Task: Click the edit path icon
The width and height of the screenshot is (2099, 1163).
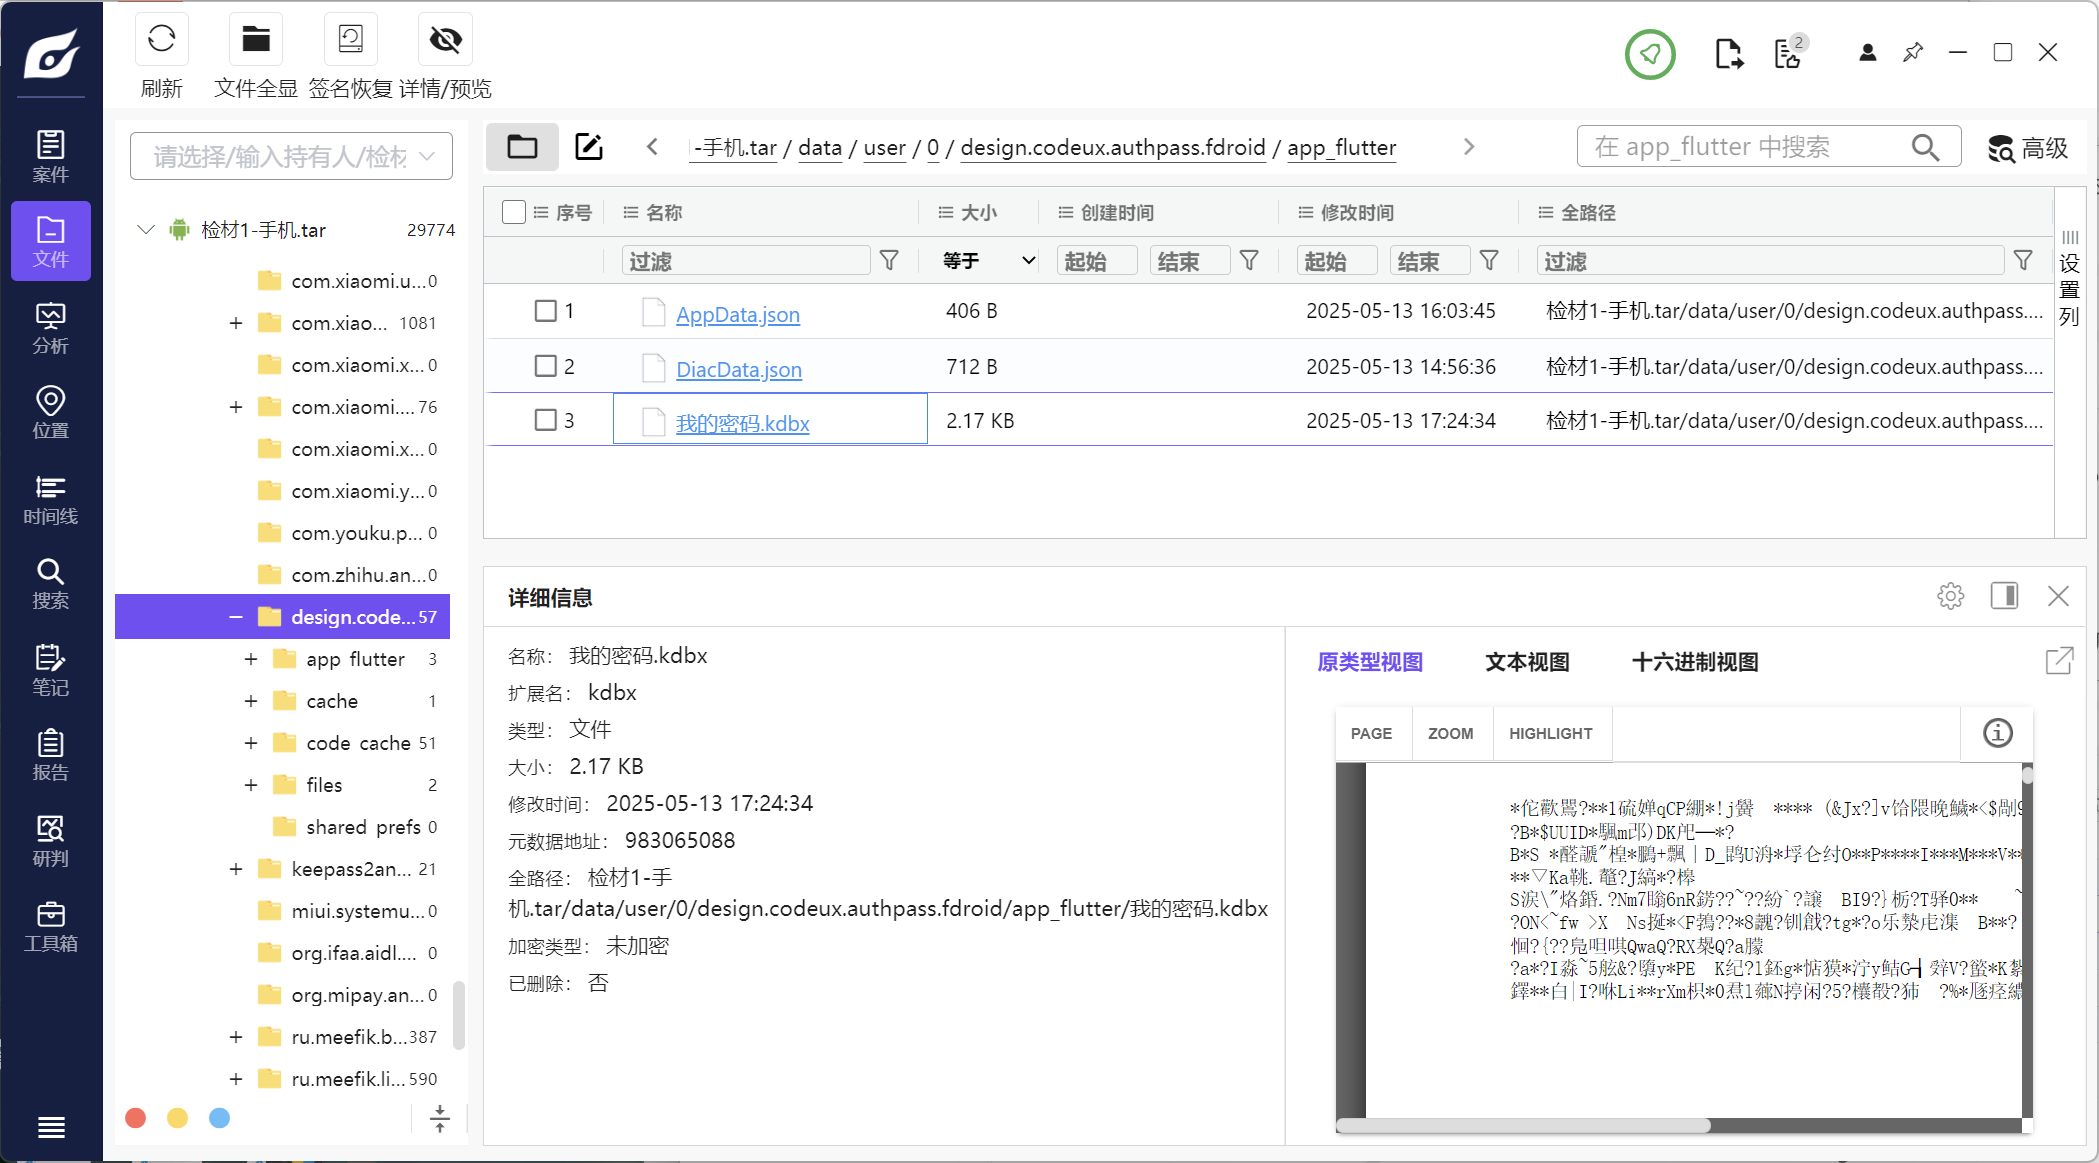Action: point(589,147)
